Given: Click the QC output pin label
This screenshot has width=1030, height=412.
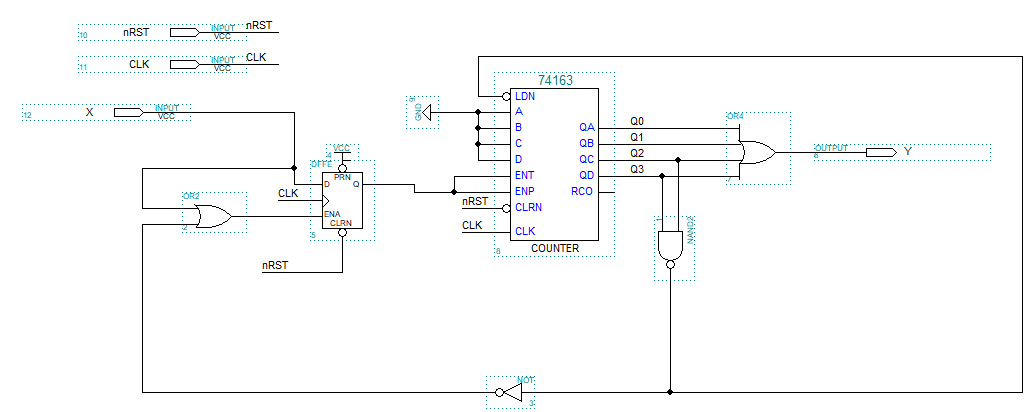Looking at the screenshot, I should pyautogui.click(x=586, y=160).
